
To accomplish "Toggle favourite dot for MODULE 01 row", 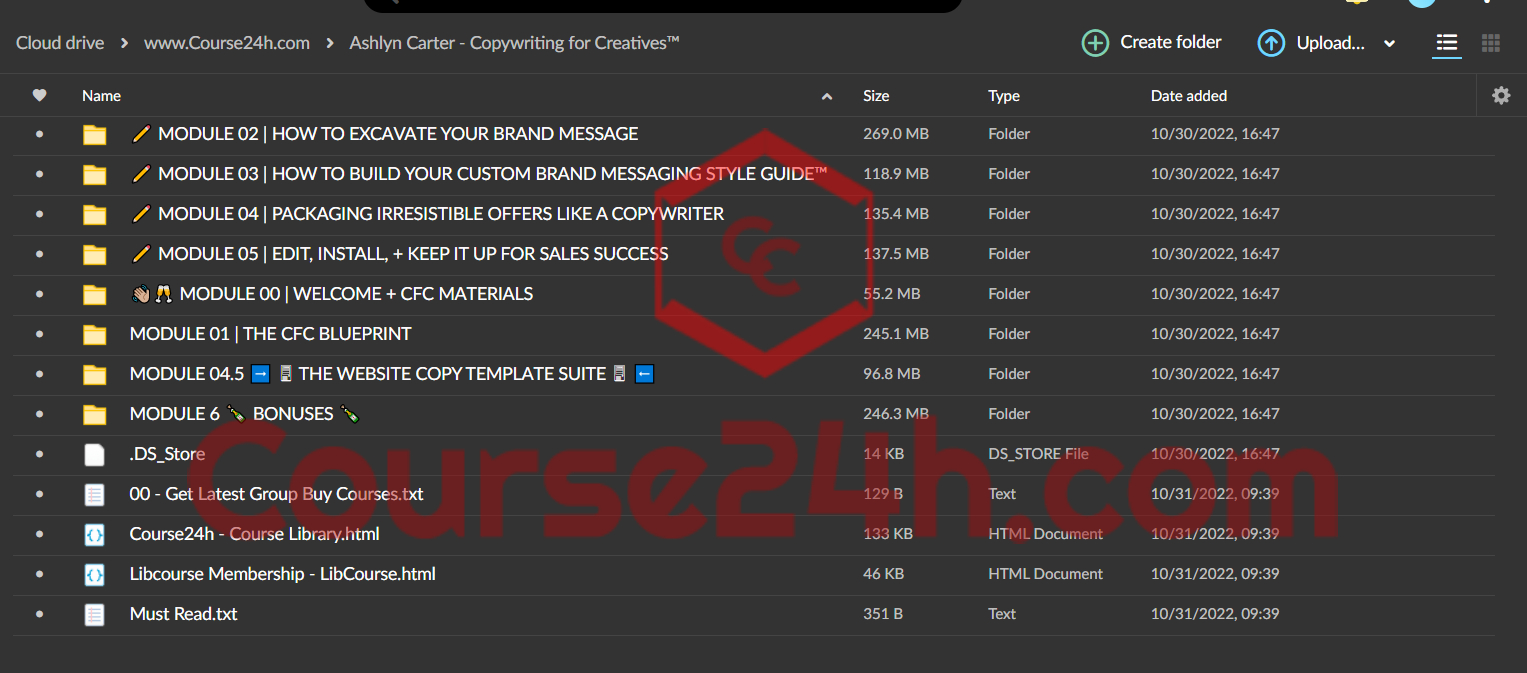I will (39, 334).
